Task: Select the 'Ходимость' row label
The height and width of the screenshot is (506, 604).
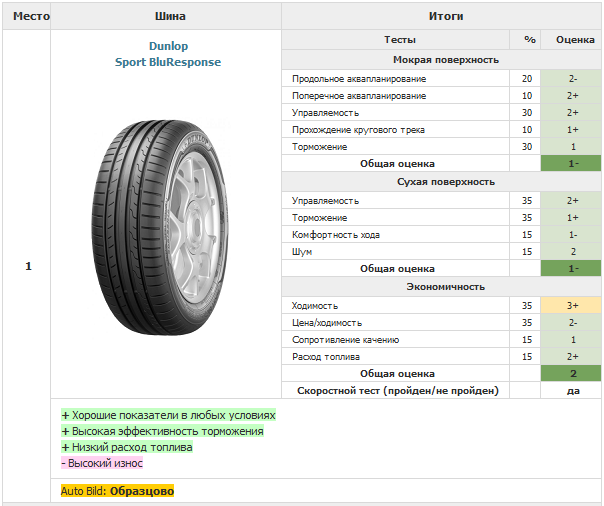Action: pyautogui.click(x=315, y=306)
